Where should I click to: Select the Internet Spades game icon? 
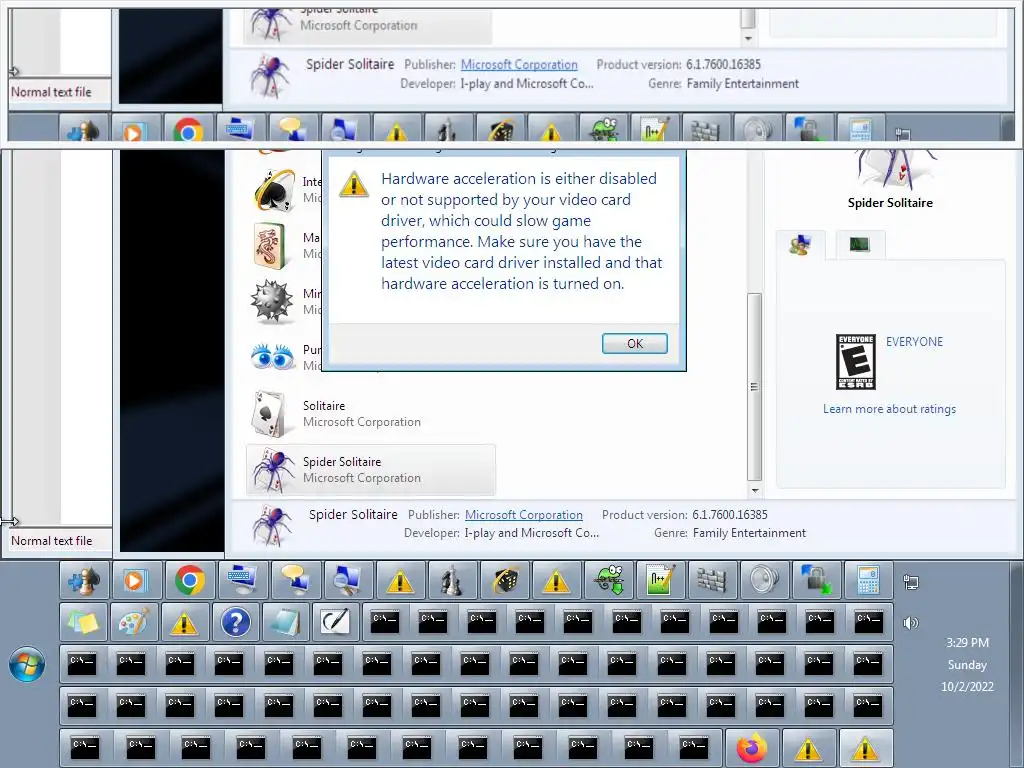274,190
